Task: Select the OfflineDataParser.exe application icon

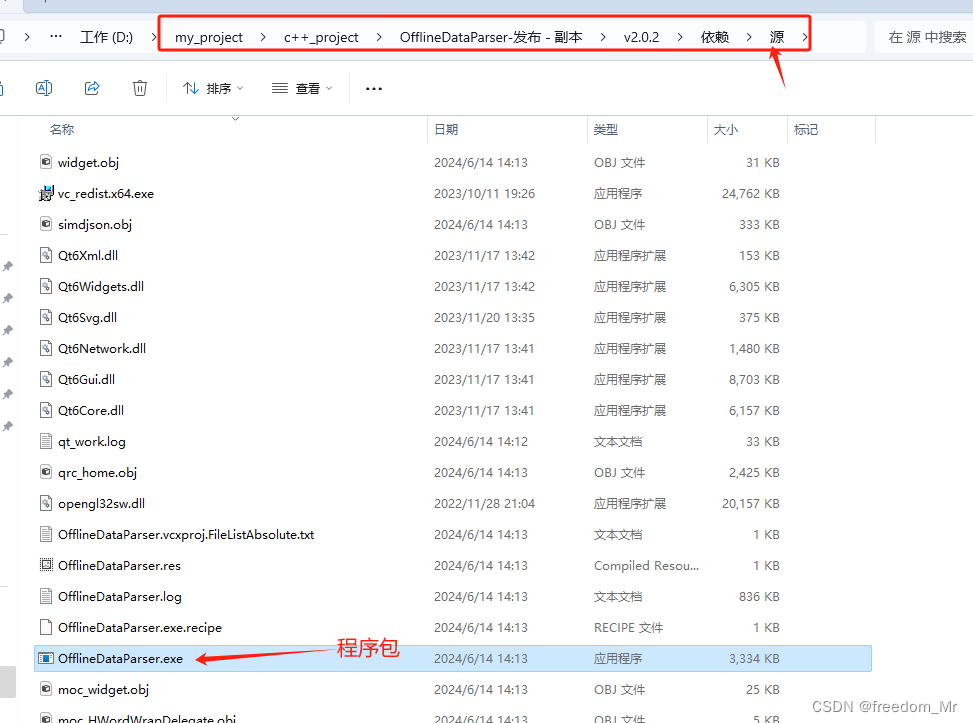Action: tap(46, 658)
